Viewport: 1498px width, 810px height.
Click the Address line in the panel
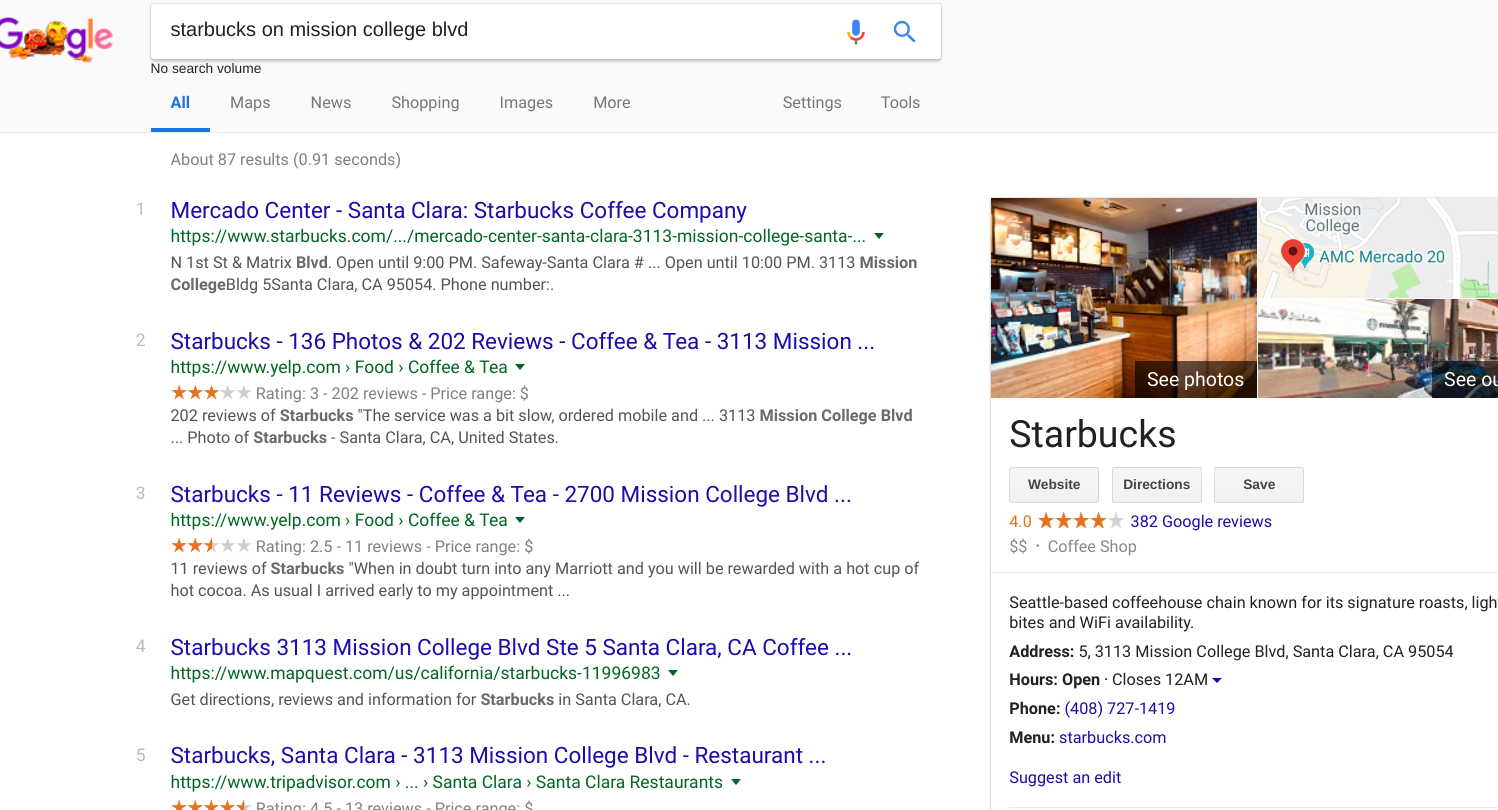pyautogui.click(x=1232, y=652)
